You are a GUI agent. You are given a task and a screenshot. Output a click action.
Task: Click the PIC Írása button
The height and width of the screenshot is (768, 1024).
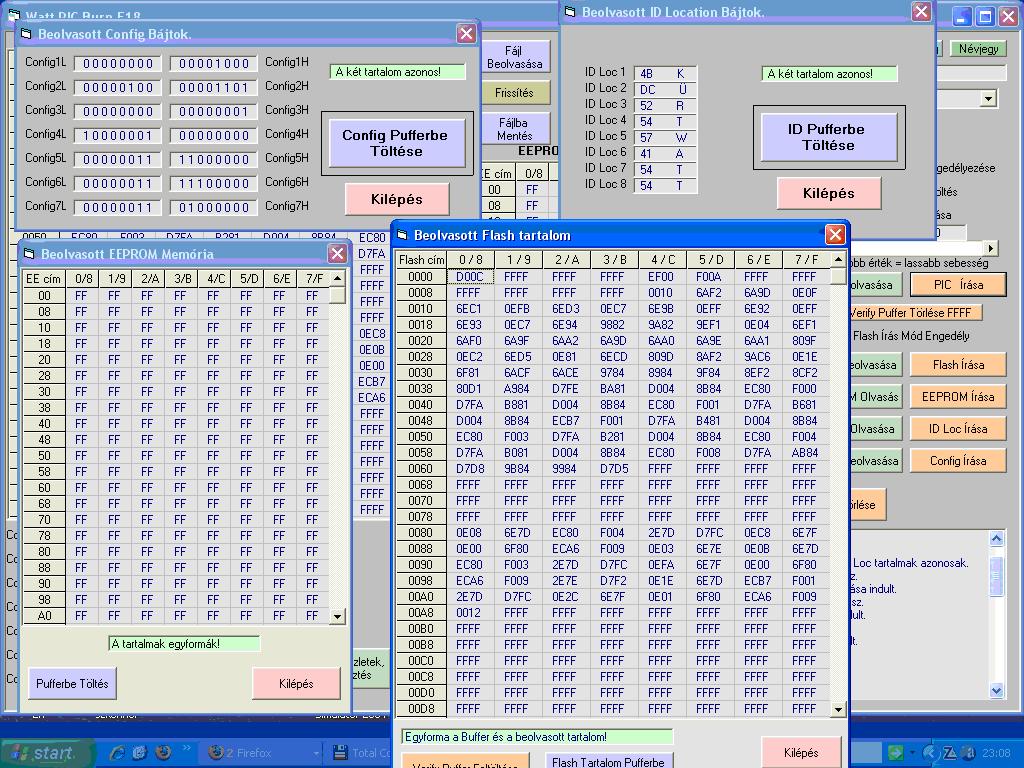pos(958,285)
